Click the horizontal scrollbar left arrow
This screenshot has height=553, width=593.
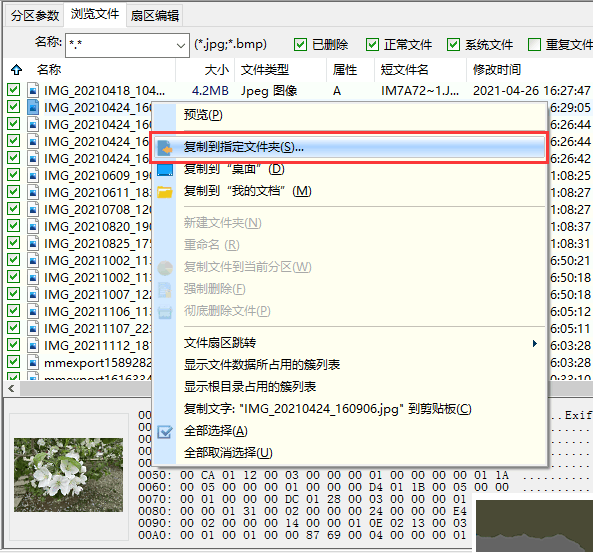coord(11,388)
